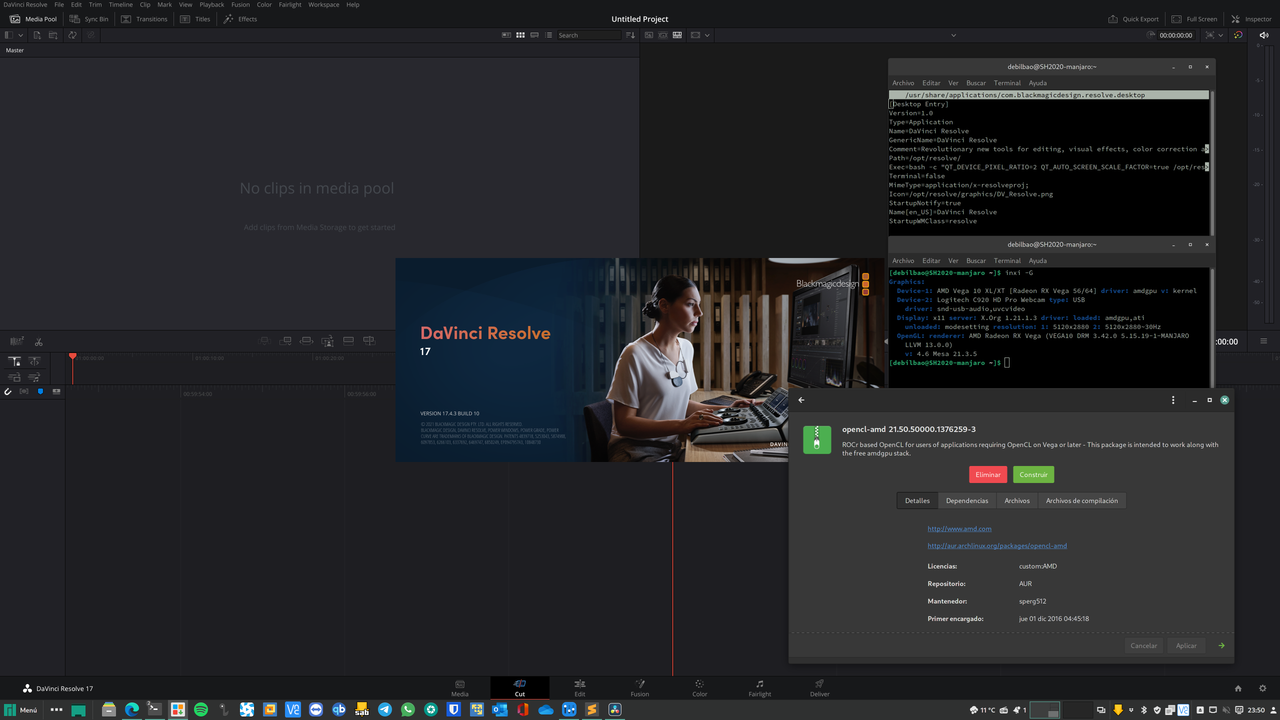Viewport: 1280px width, 720px height.
Task: Toggle timeline snapping magnet icon
Action: tap(8, 392)
